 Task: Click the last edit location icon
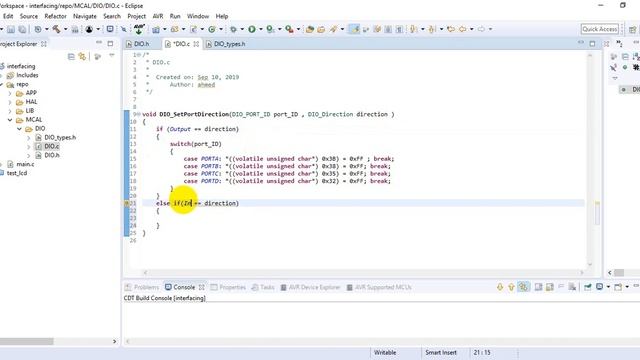[x=451, y=29]
